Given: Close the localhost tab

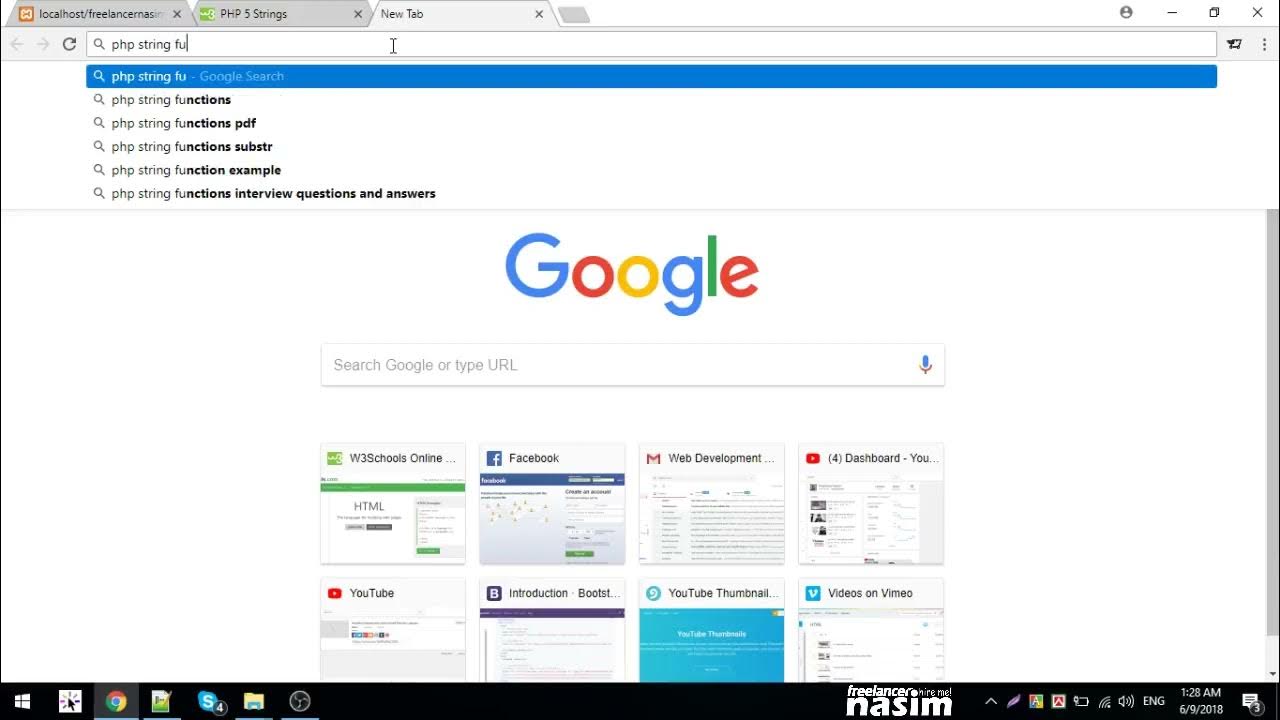Looking at the screenshot, I should tap(177, 14).
